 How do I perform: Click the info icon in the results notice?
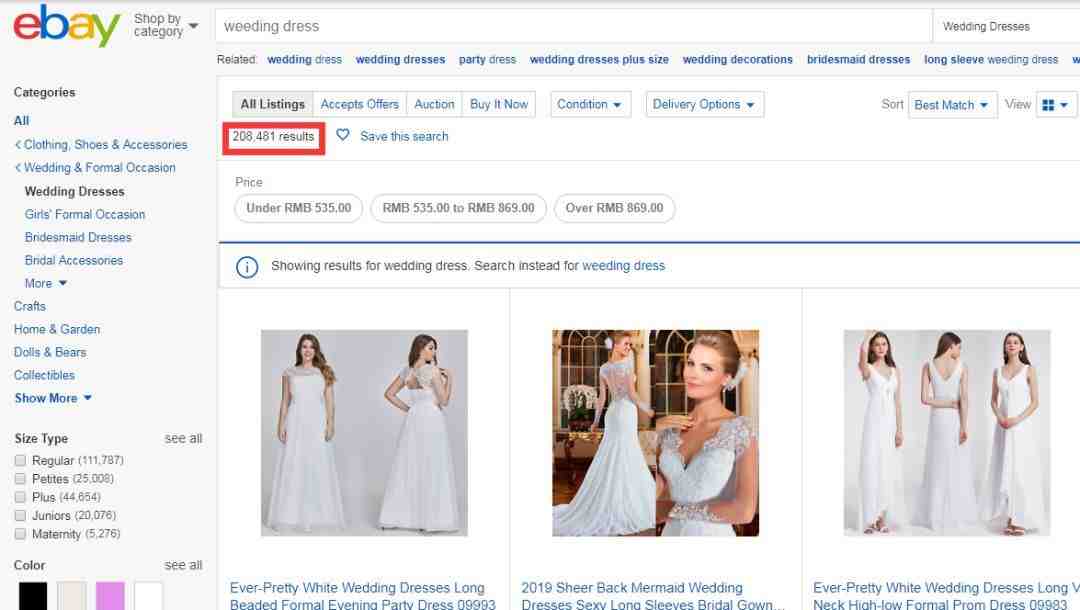247,266
